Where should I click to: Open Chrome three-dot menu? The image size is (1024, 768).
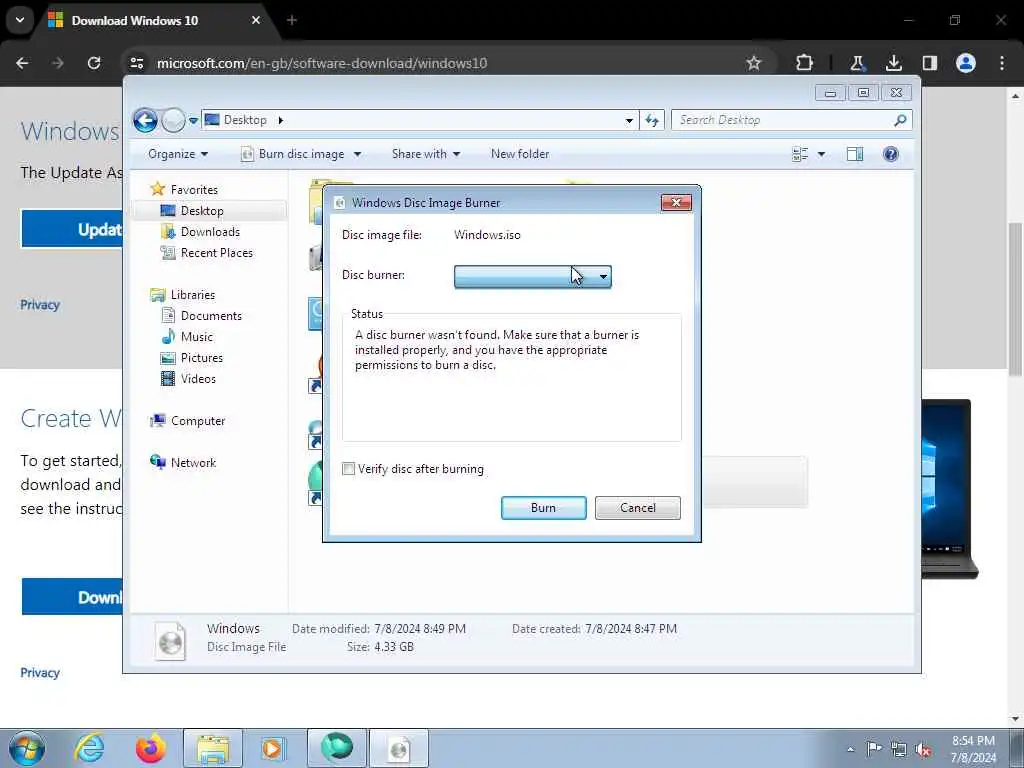click(x=1002, y=63)
